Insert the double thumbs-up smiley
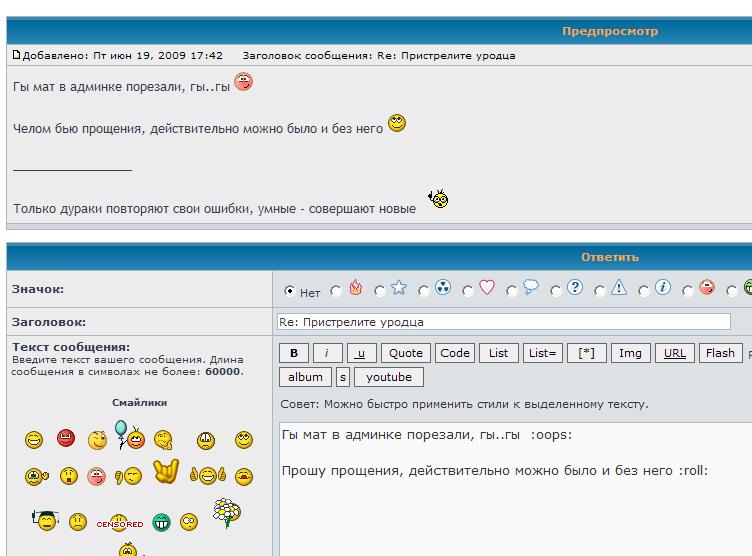The image size is (752, 556). [207, 476]
